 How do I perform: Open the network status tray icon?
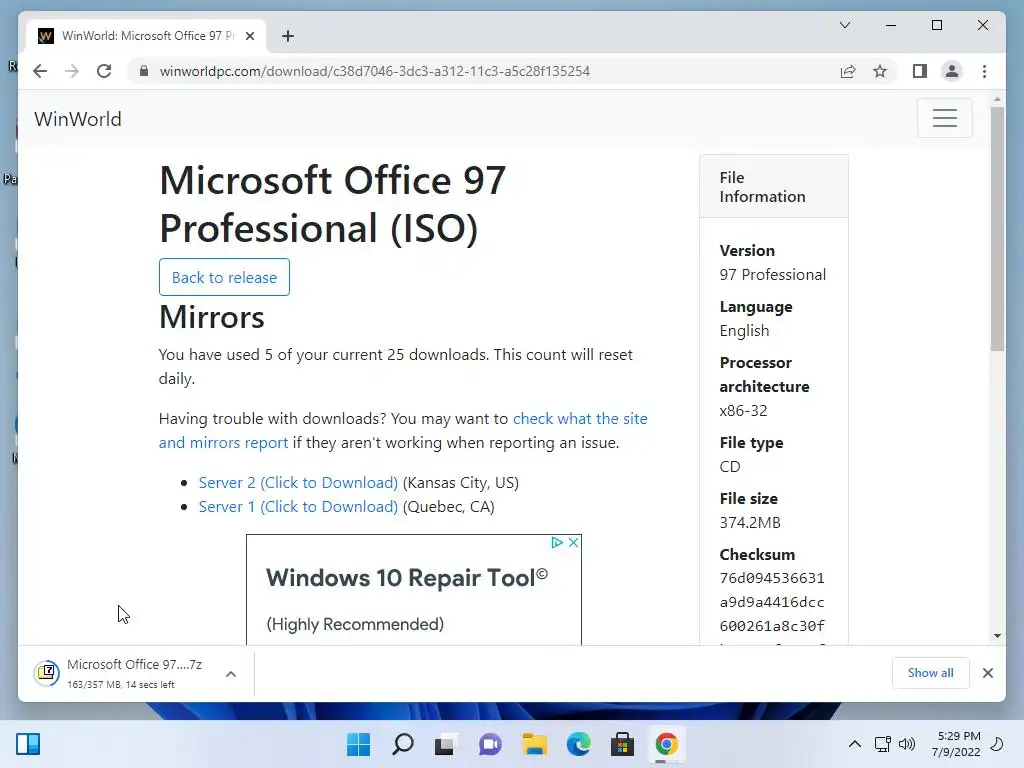pyautogui.click(x=882, y=744)
